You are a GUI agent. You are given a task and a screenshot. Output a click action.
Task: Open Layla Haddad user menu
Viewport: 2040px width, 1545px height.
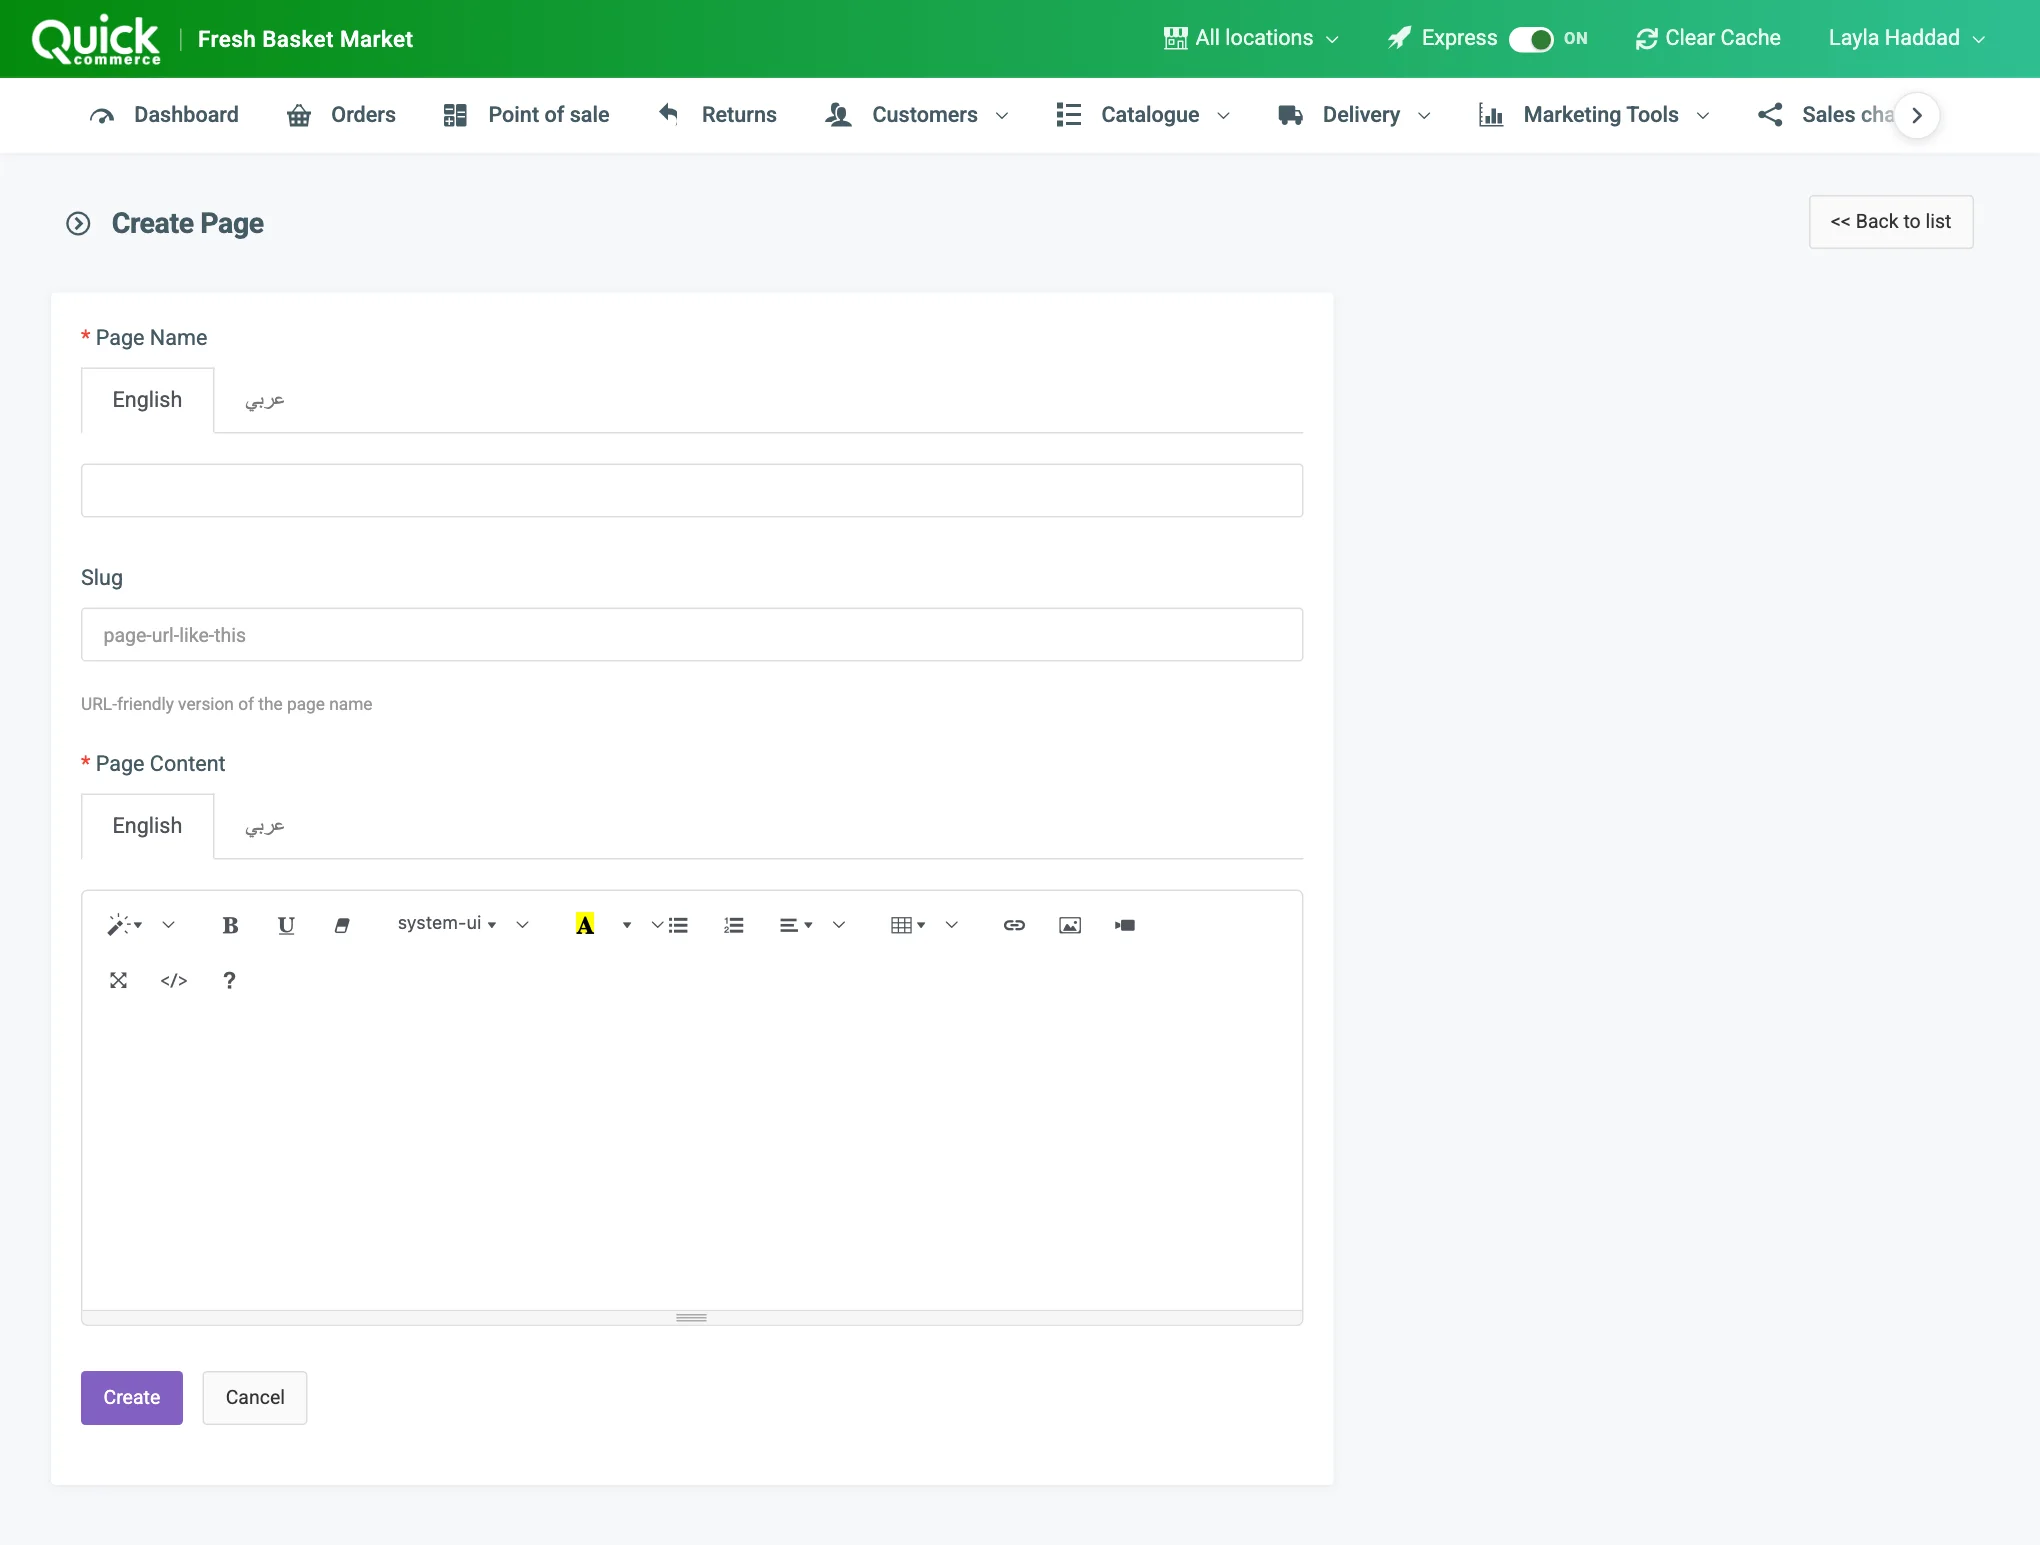(1906, 38)
